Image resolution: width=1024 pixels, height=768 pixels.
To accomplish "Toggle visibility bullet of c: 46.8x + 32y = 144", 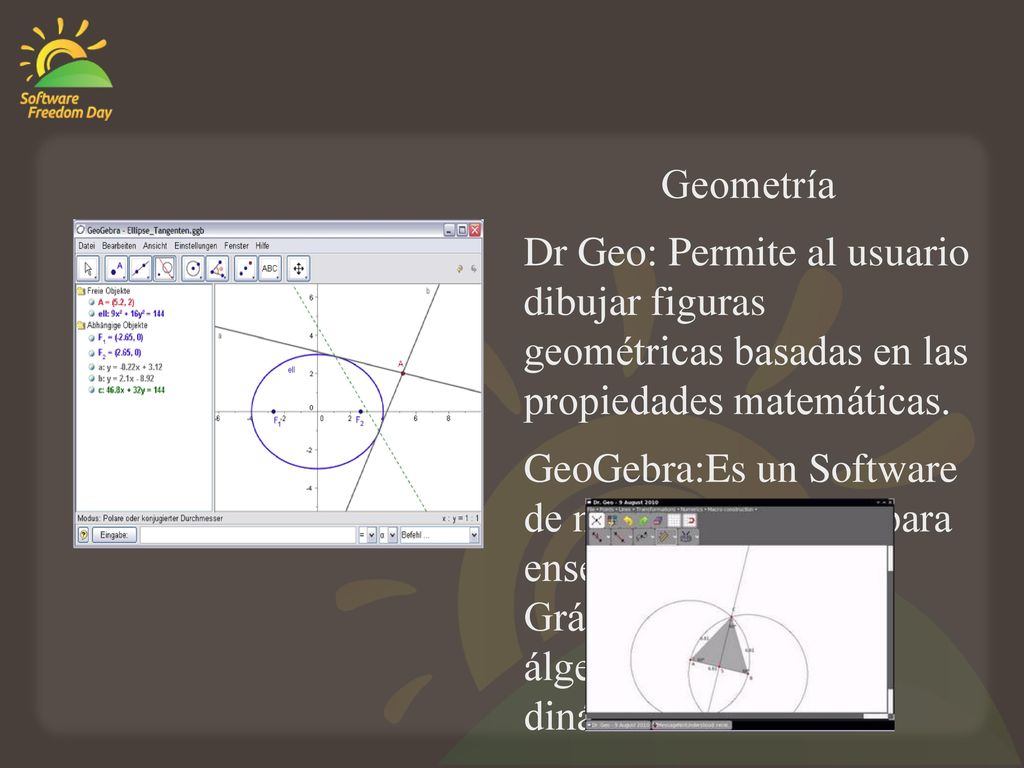I will point(91,391).
